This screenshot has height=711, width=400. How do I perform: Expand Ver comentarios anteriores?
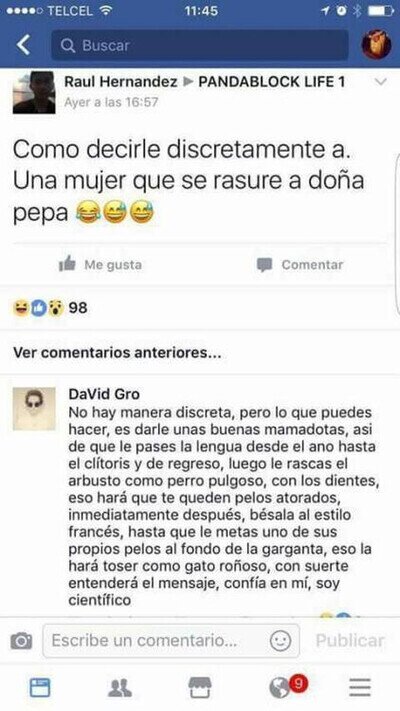tap(117, 352)
